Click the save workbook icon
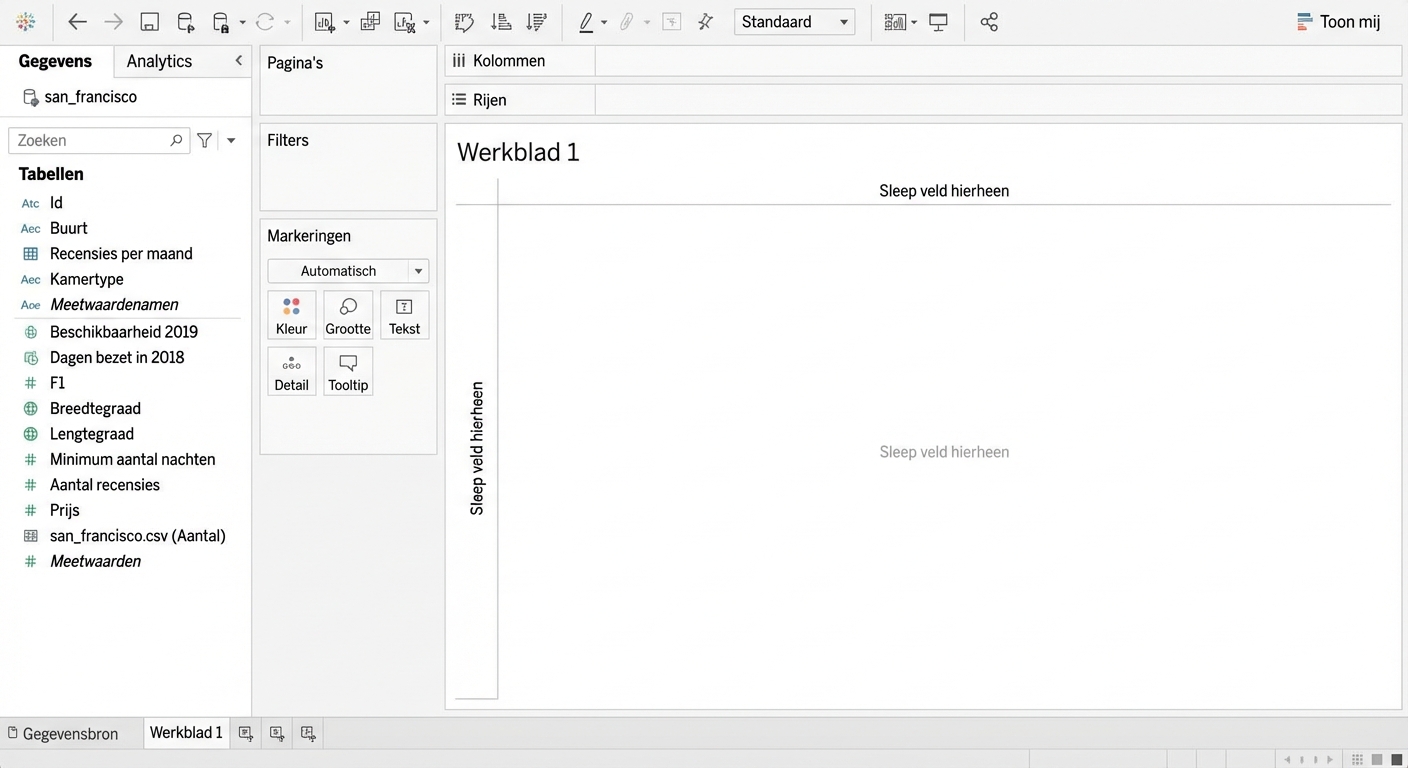The width and height of the screenshot is (1408, 768). (x=149, y=22)
